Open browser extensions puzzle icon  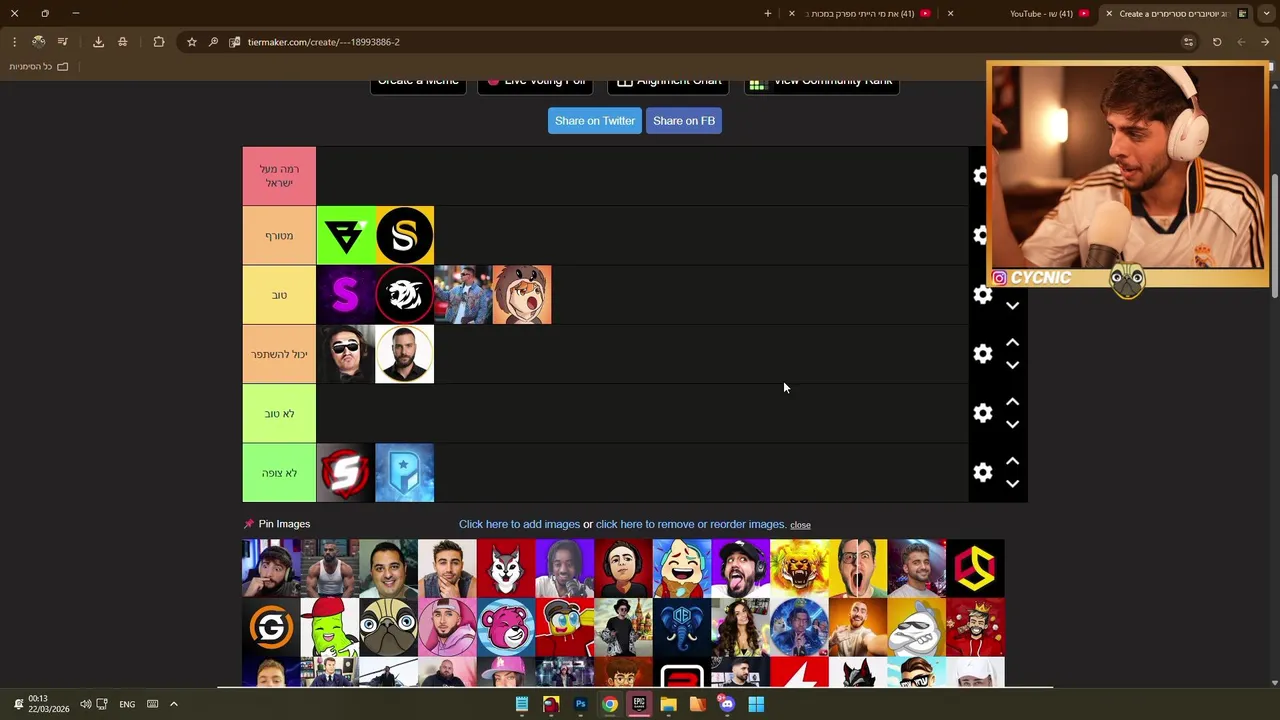pos(159,42)
